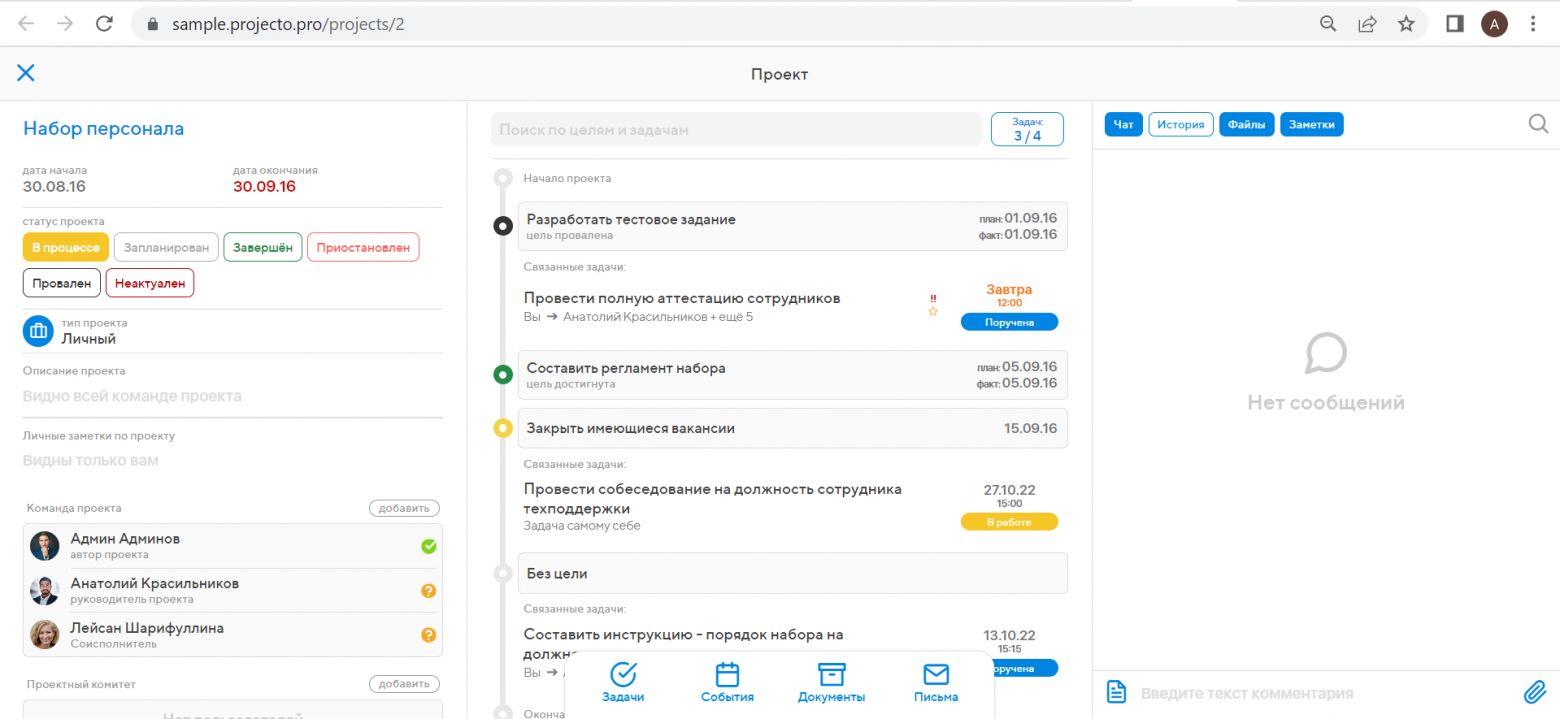Image resolution: width=1560 pixels, height=719 pixels.
Task: Set project status to Приостановлен
Action: pyautogui.click(x=363, y=247)
